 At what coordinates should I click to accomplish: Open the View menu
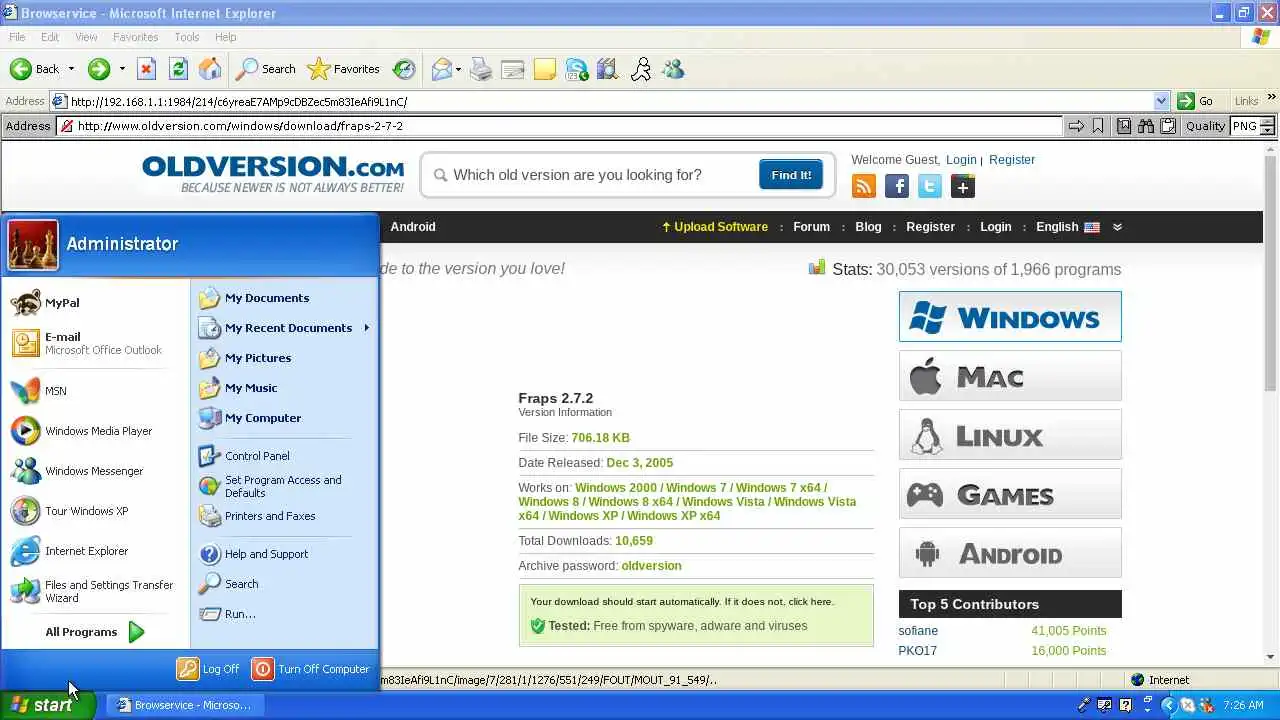(86, 37)
